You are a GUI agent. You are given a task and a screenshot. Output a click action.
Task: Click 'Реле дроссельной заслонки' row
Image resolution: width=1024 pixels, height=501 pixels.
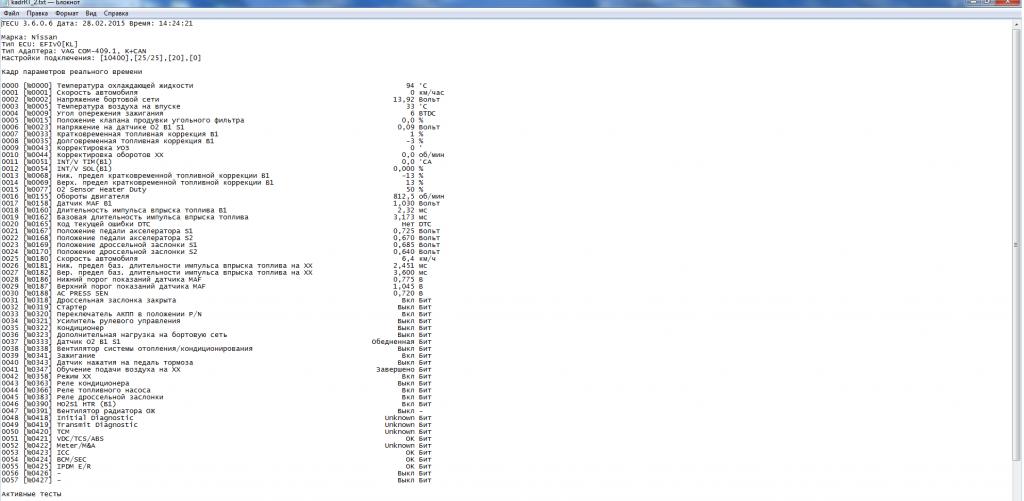tap(223, 397)
